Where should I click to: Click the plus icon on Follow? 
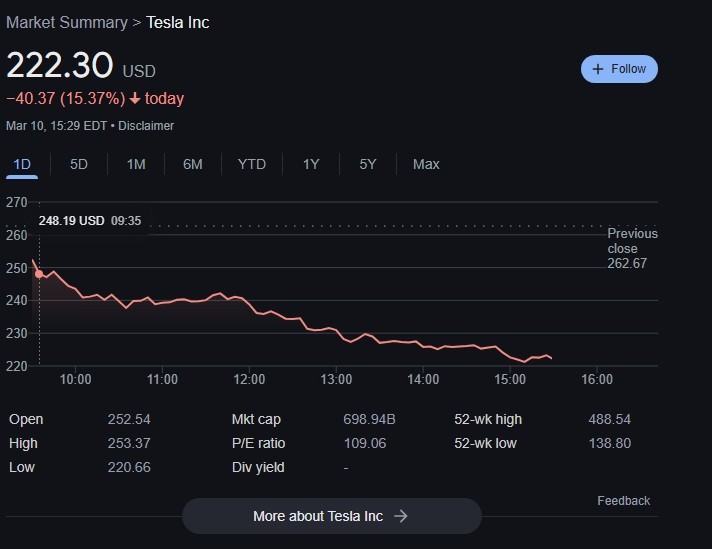pyautogui.click(x=598, y=69)
